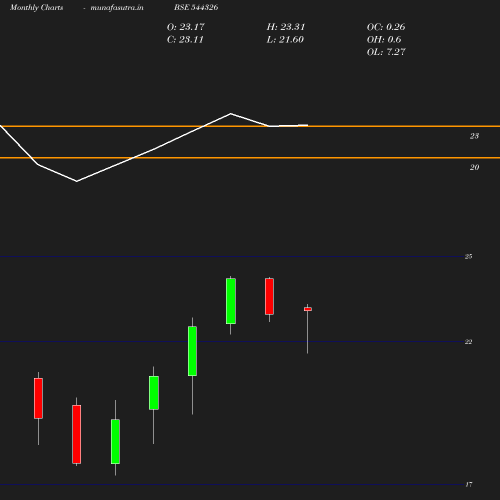Click the 'OL: 7.27' reading
500x500 pixels.
(x=386, y=52)
